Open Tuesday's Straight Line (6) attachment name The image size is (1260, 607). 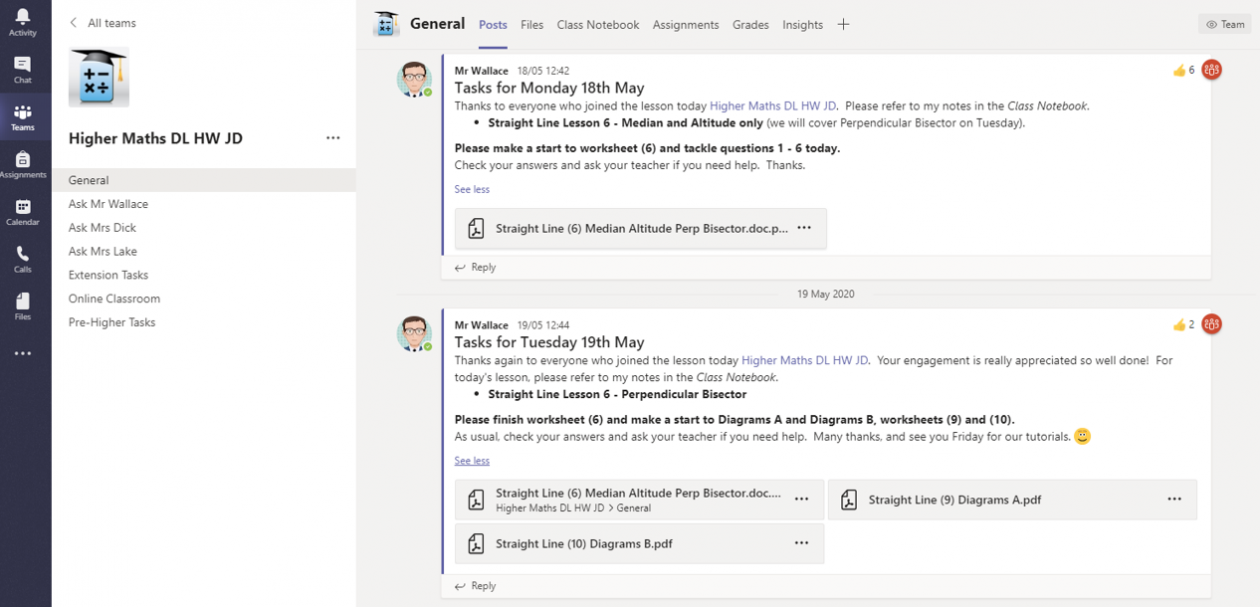(x=639, y=493)
